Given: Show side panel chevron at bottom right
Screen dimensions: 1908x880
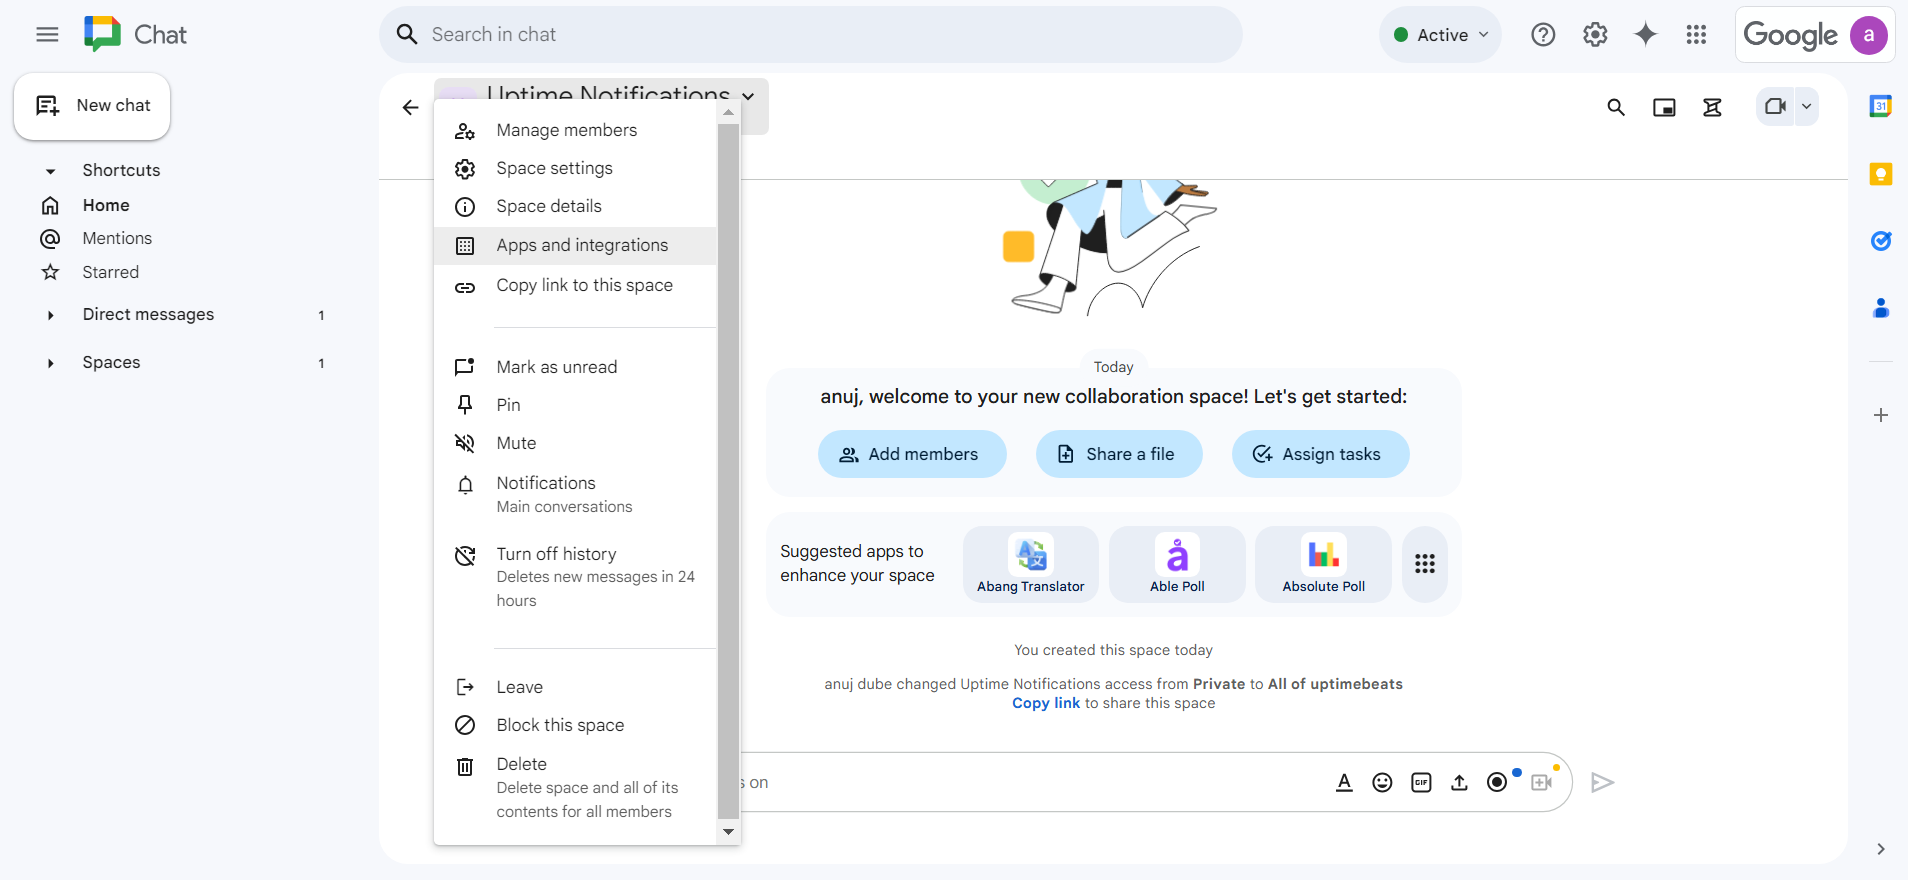Looking at the screenshot, I should click(1881, 849).
